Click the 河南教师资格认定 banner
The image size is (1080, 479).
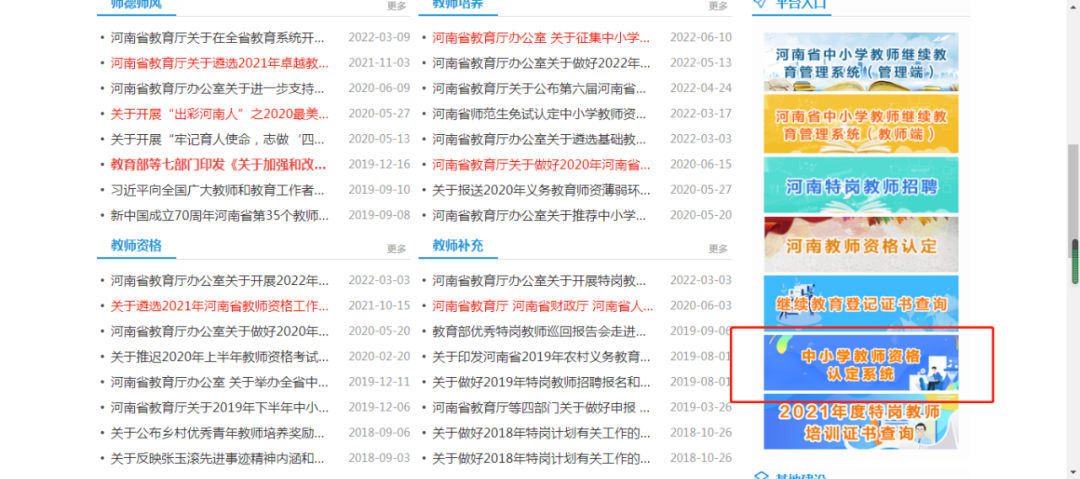click(860, 244)
